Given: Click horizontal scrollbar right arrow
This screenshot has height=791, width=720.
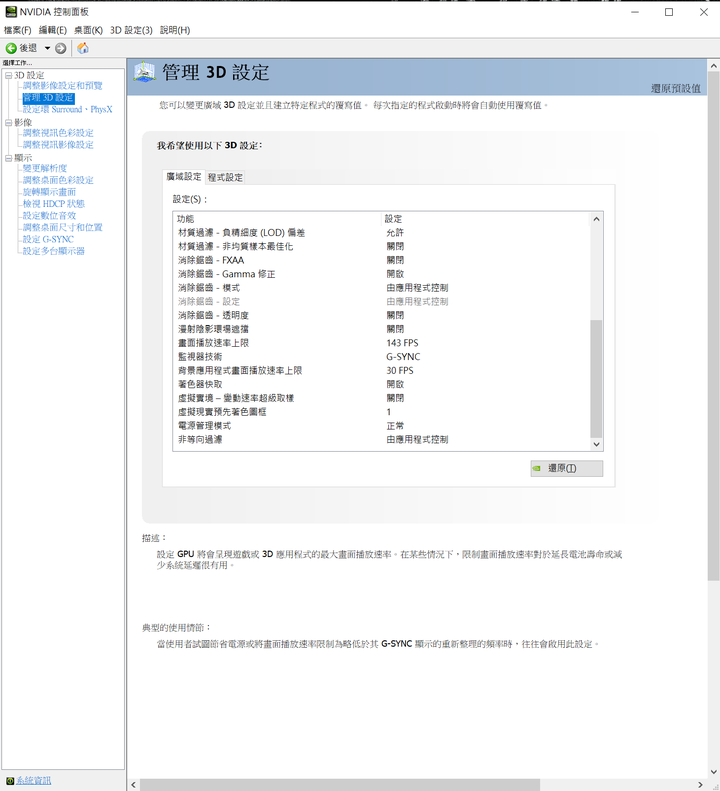Looking at the screenshot, I should [x=700, y=784].
